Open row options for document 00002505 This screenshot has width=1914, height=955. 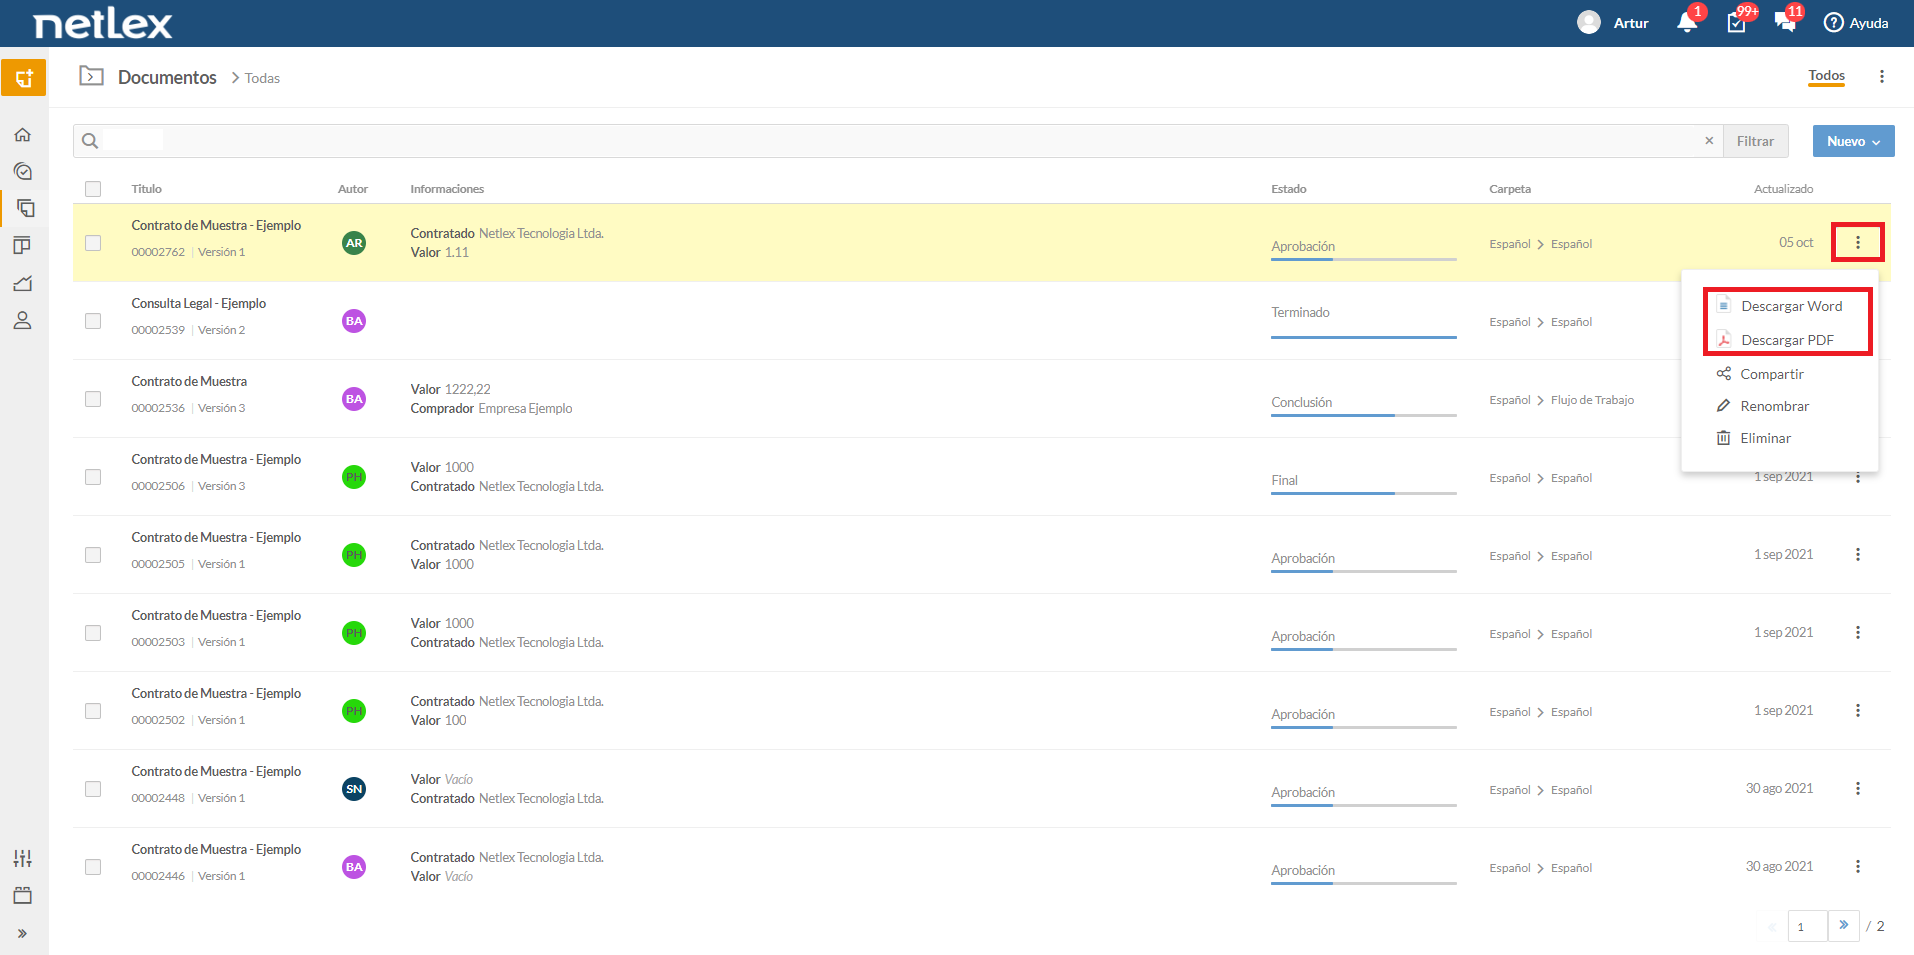pos(1858,555)
